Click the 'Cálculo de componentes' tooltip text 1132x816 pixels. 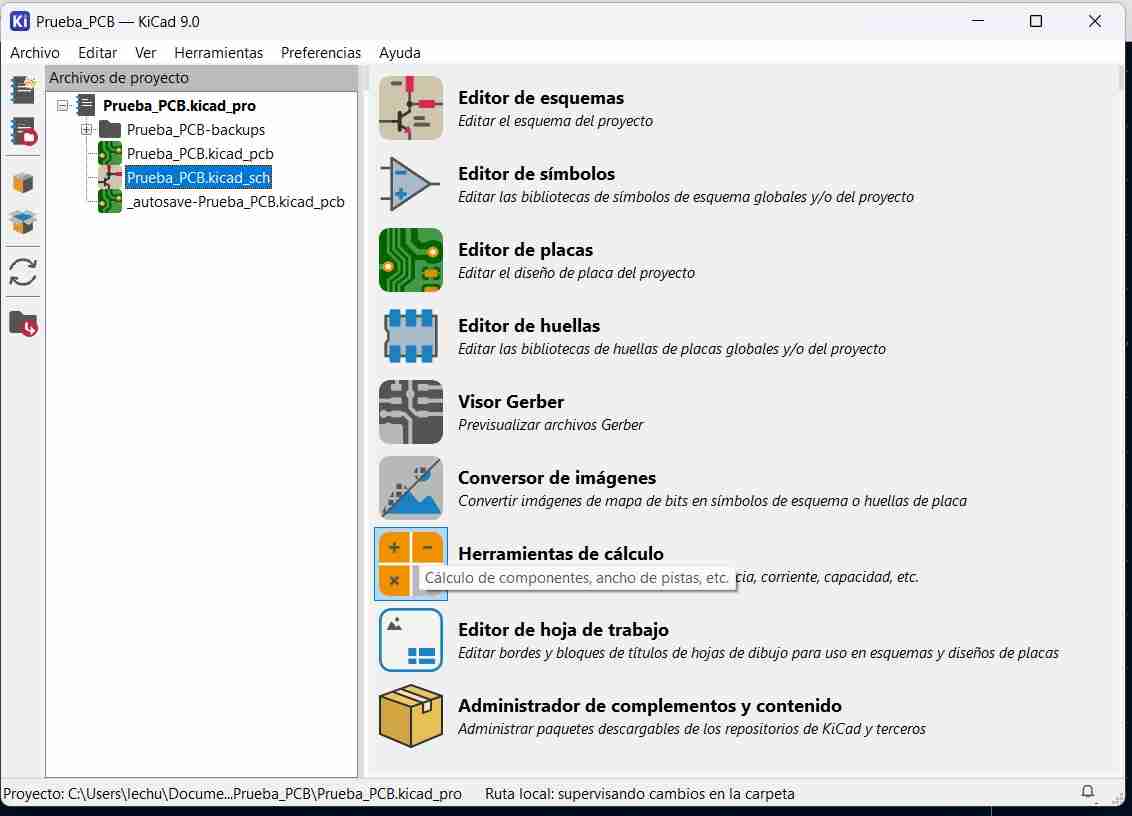[576, 578]
